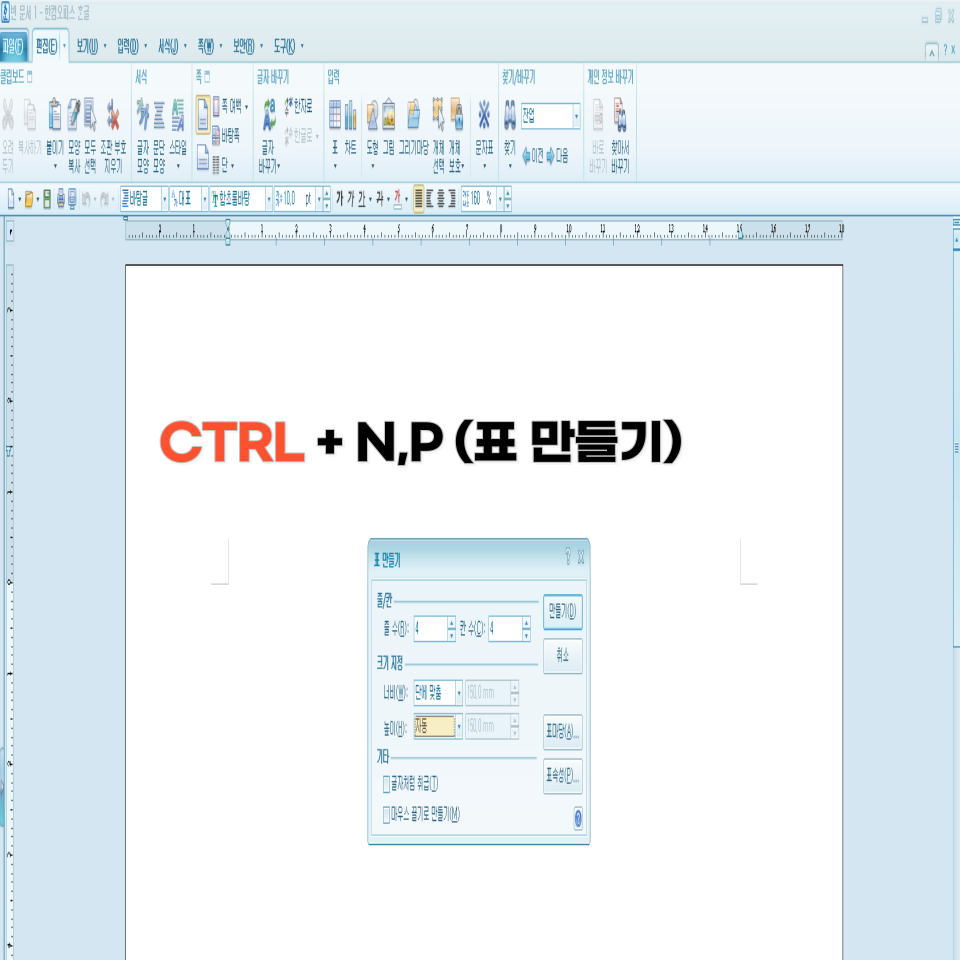The width and height of the screenshot is (960, 960).
Task: Select the 모양 복사 format copy icon
Action: click(x=73, y=115)
